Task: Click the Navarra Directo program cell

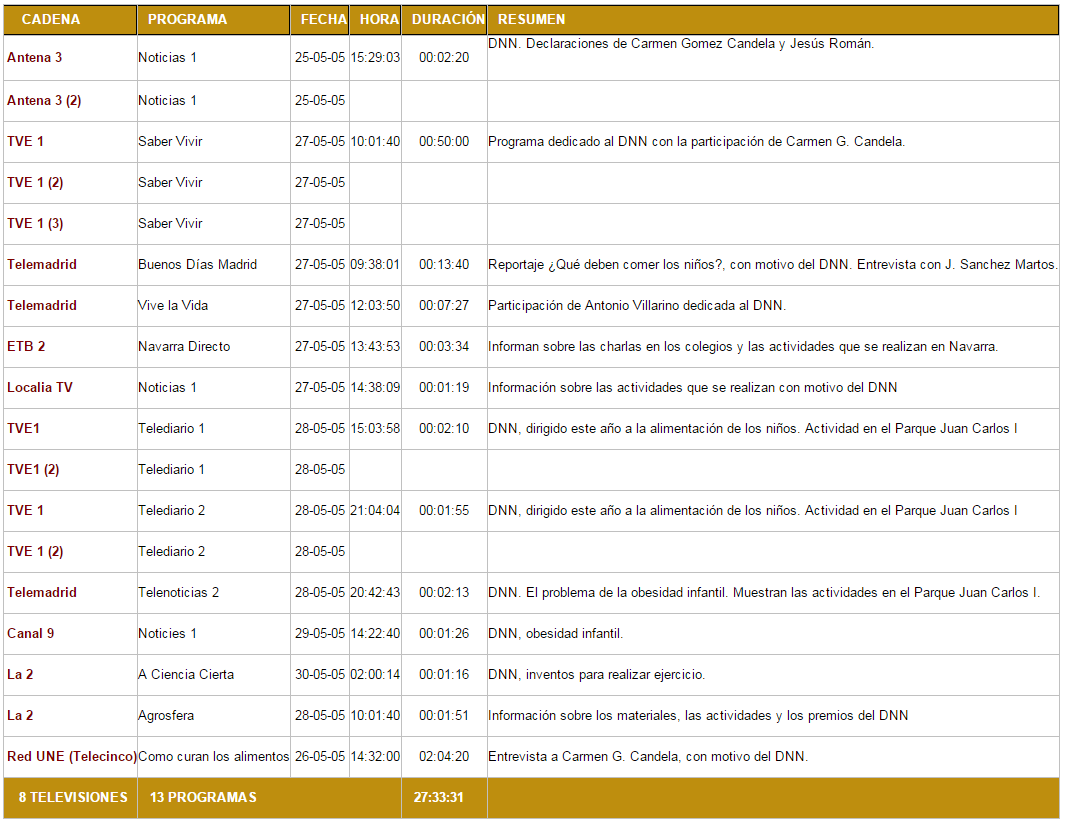Action: (x=184, y=347)
